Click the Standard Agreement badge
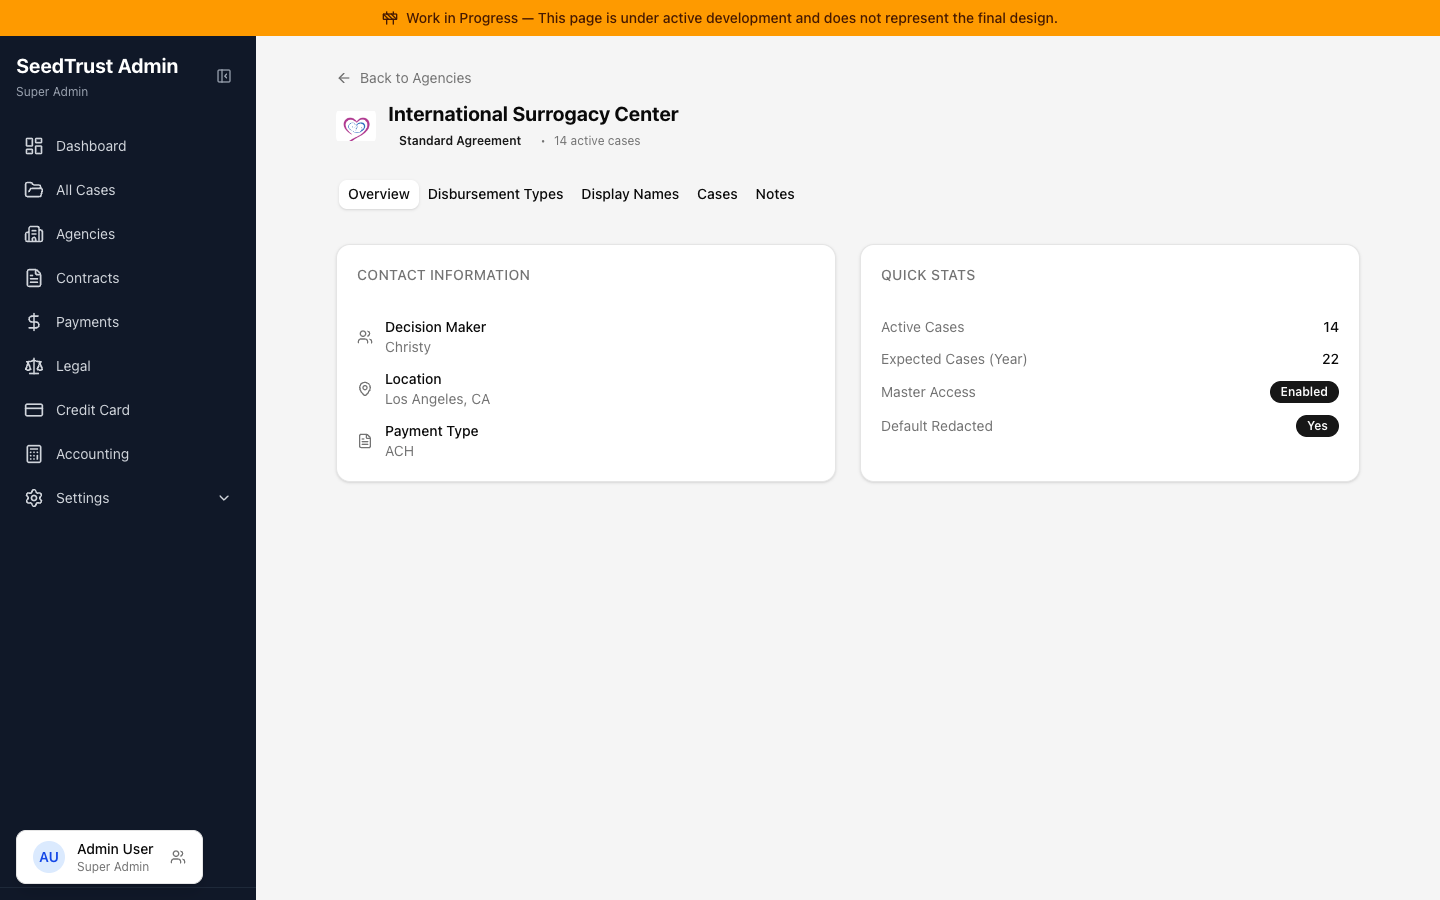 (x=460, y=141)
